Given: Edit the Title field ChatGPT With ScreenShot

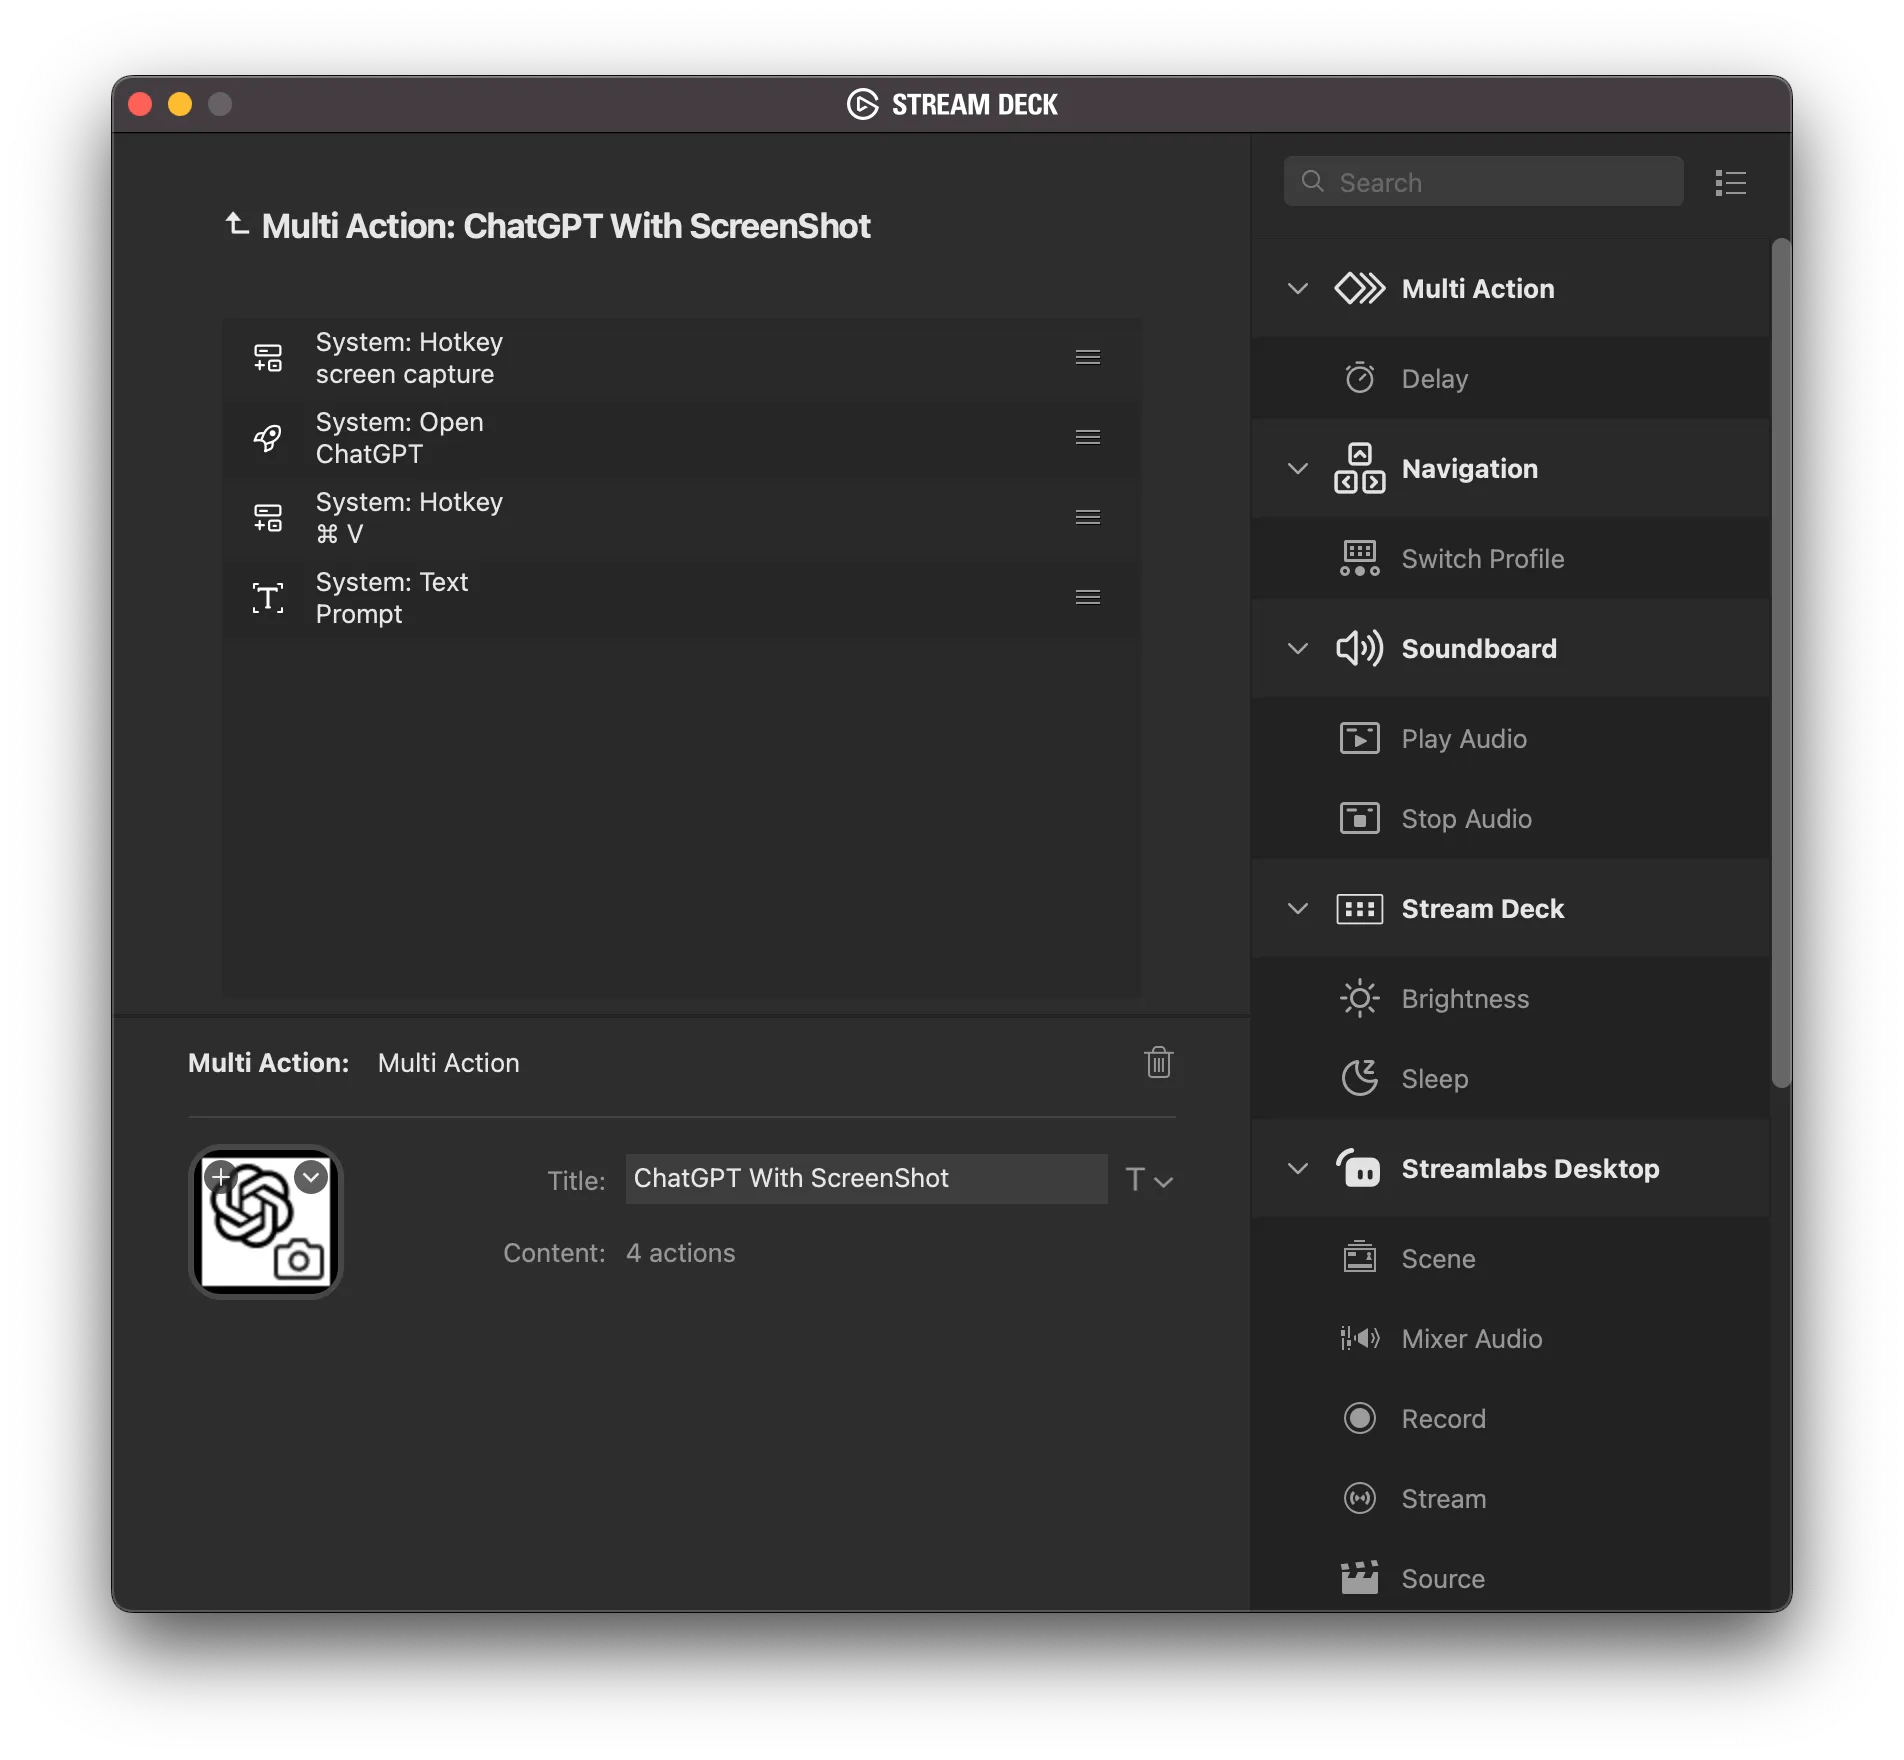Looking at the screenshot, I should (866, 1179).
